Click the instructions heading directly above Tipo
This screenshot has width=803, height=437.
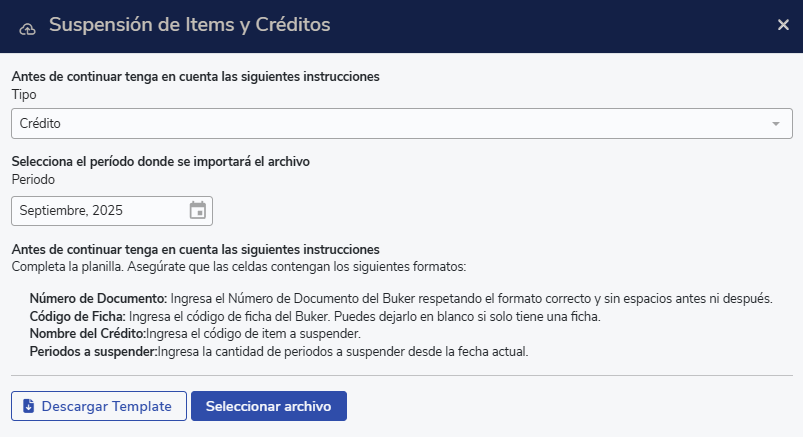coord(195,76)
